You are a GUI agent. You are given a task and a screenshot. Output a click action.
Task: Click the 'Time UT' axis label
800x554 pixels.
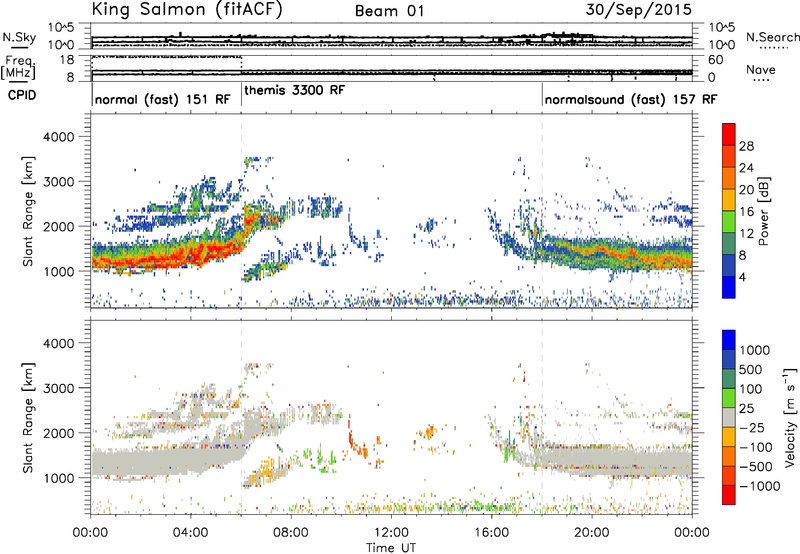coord(391,548)
